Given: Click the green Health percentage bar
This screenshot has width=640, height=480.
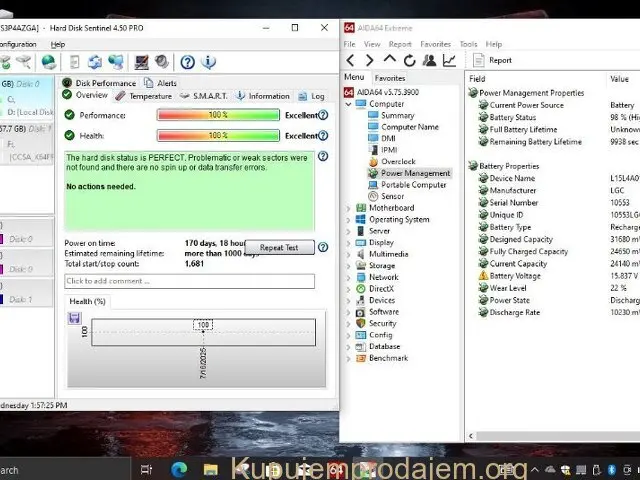Looking at the screenshot, I should pos(218,136).
